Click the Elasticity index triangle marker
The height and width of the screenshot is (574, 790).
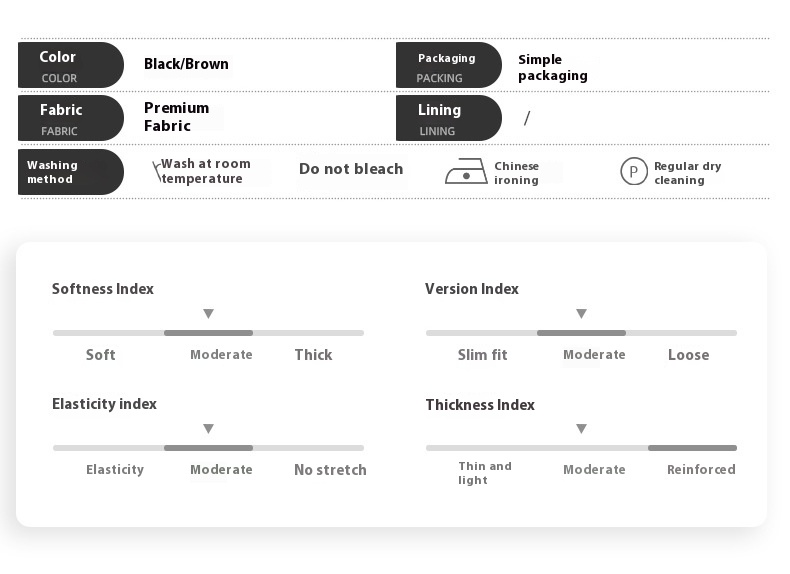pyautogui.click(x=208, y=429)
